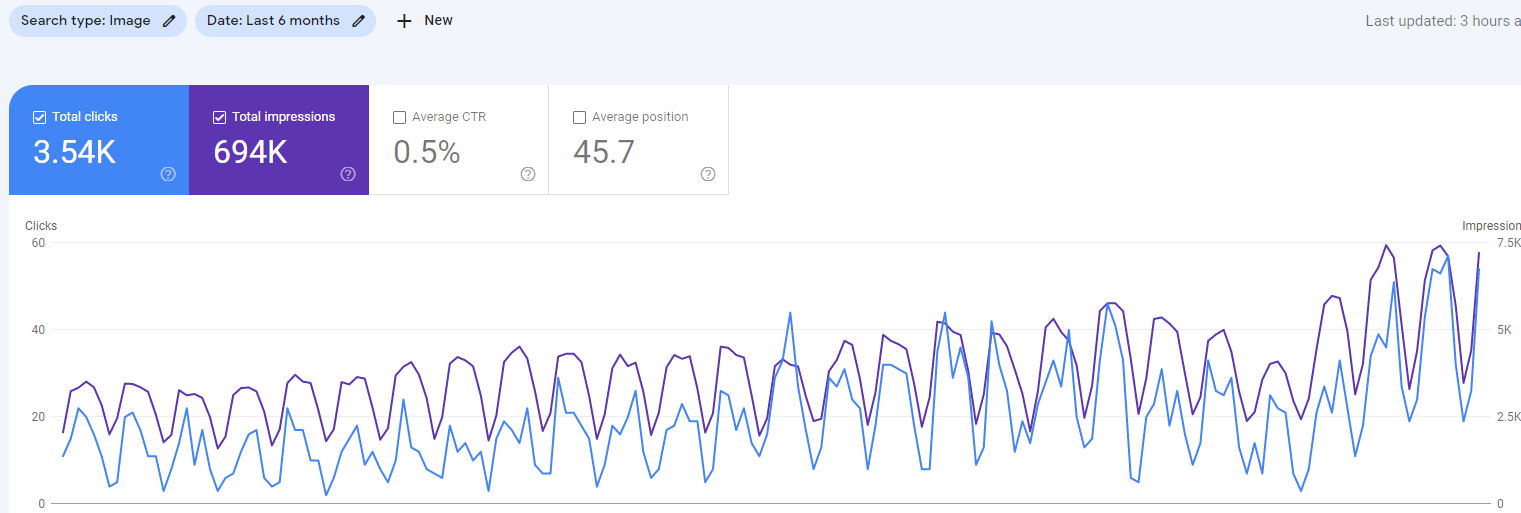Click the 45.7 average position value
The width and height of the screenshot is (1521, 513).
[604, 152]
